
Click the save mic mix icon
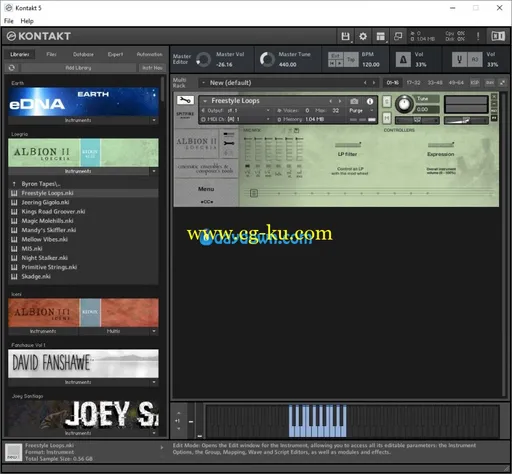(297, 130)
